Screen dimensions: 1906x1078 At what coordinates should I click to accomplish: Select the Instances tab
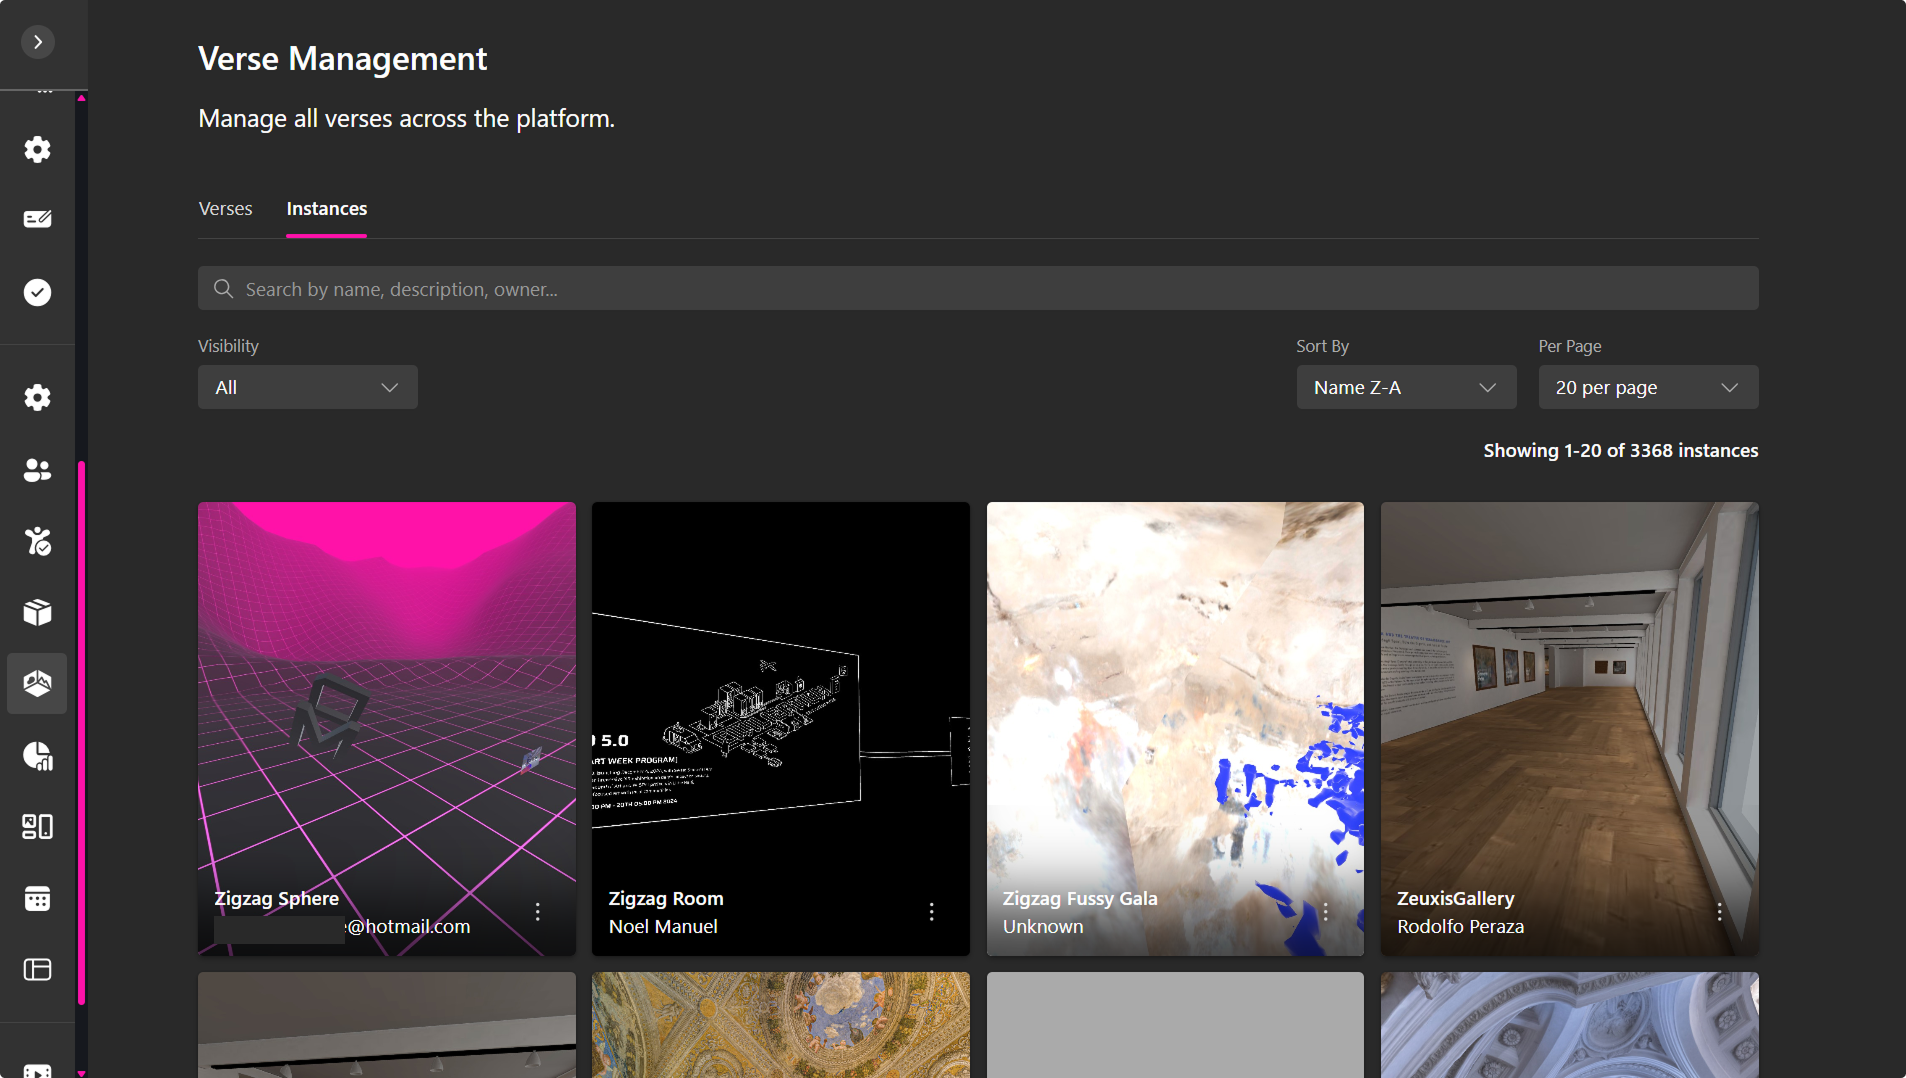coord(326,209)
